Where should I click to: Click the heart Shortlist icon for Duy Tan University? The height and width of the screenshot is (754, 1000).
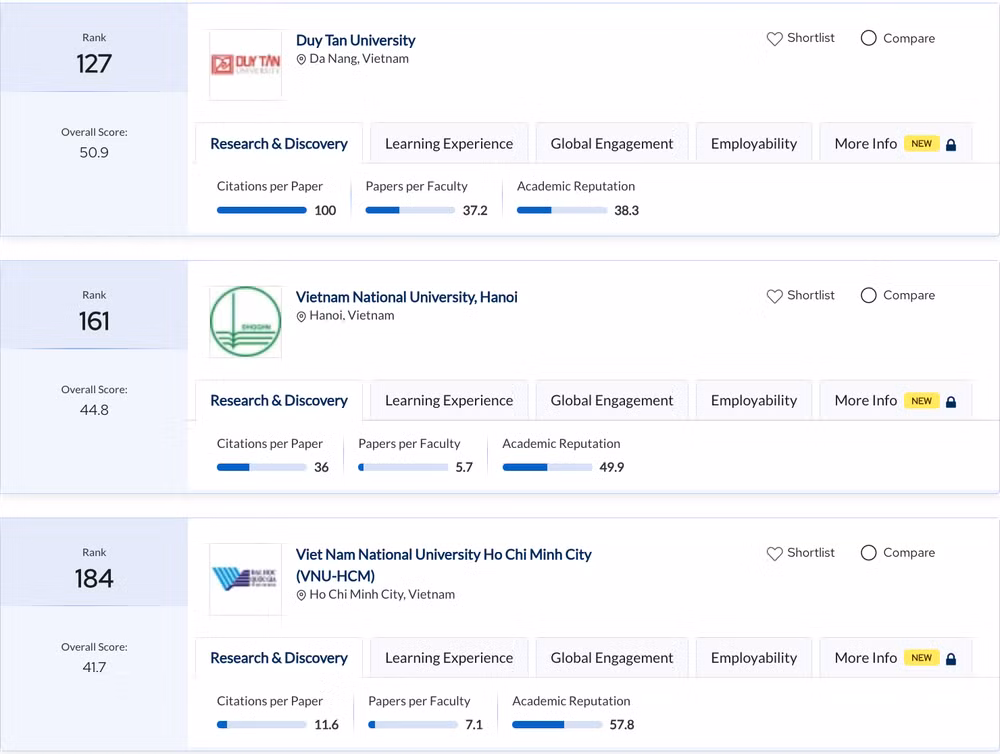point(774,38)
